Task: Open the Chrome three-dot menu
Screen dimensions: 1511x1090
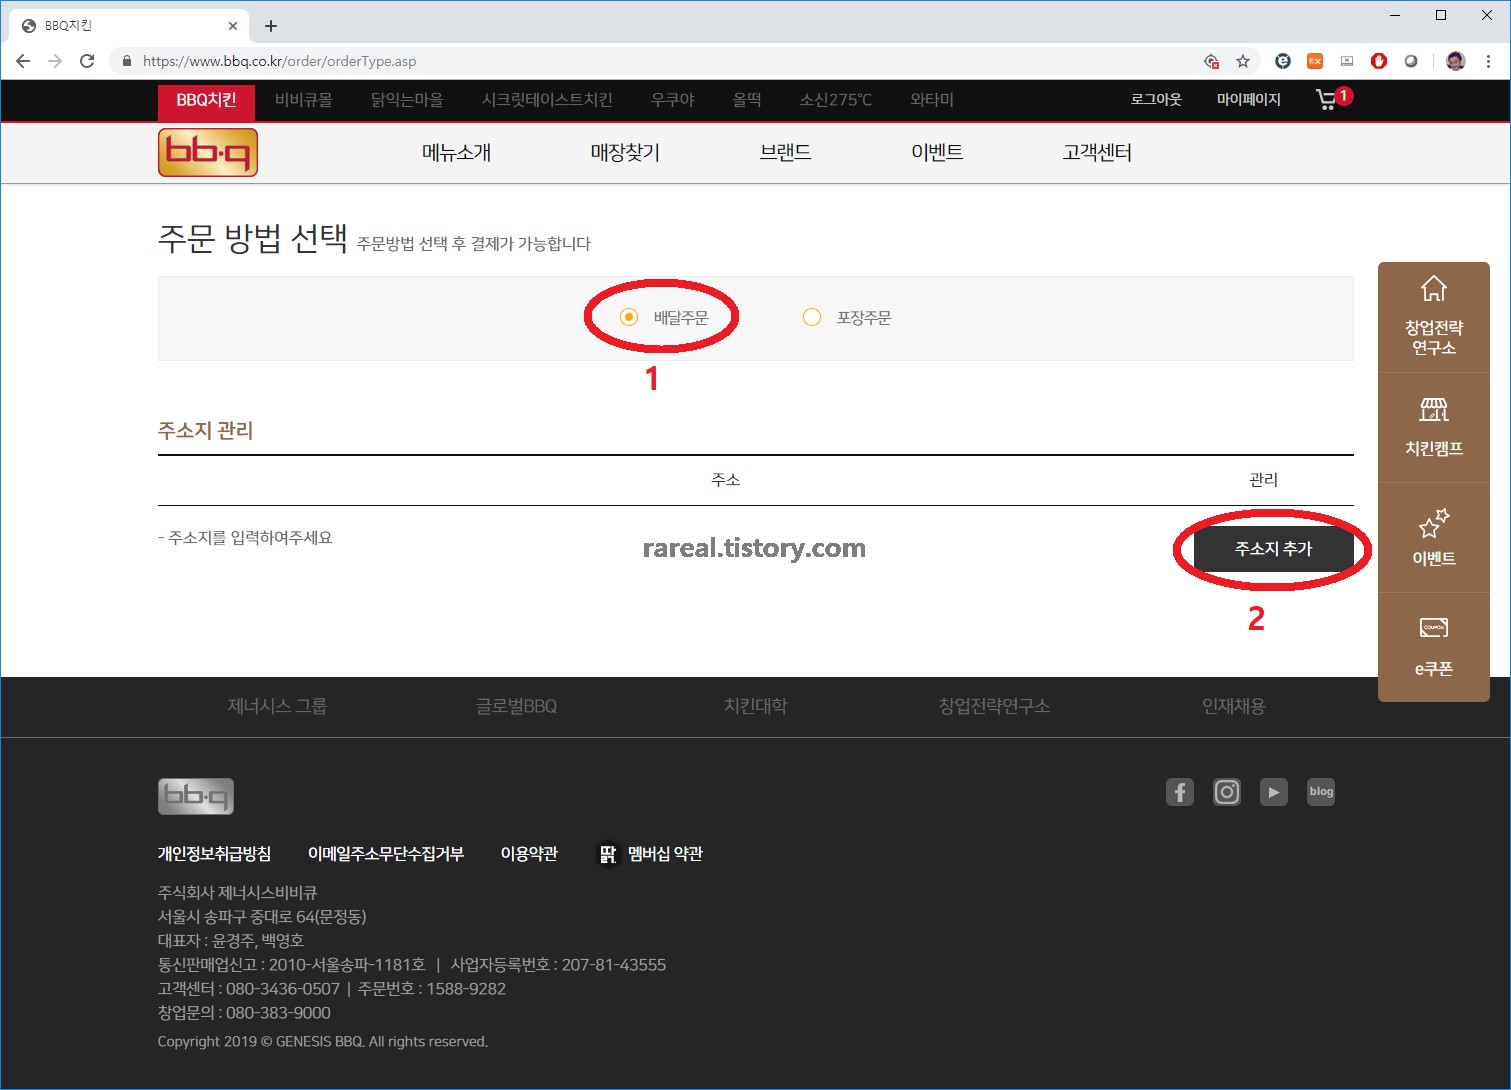Action: click(1488, 61)
